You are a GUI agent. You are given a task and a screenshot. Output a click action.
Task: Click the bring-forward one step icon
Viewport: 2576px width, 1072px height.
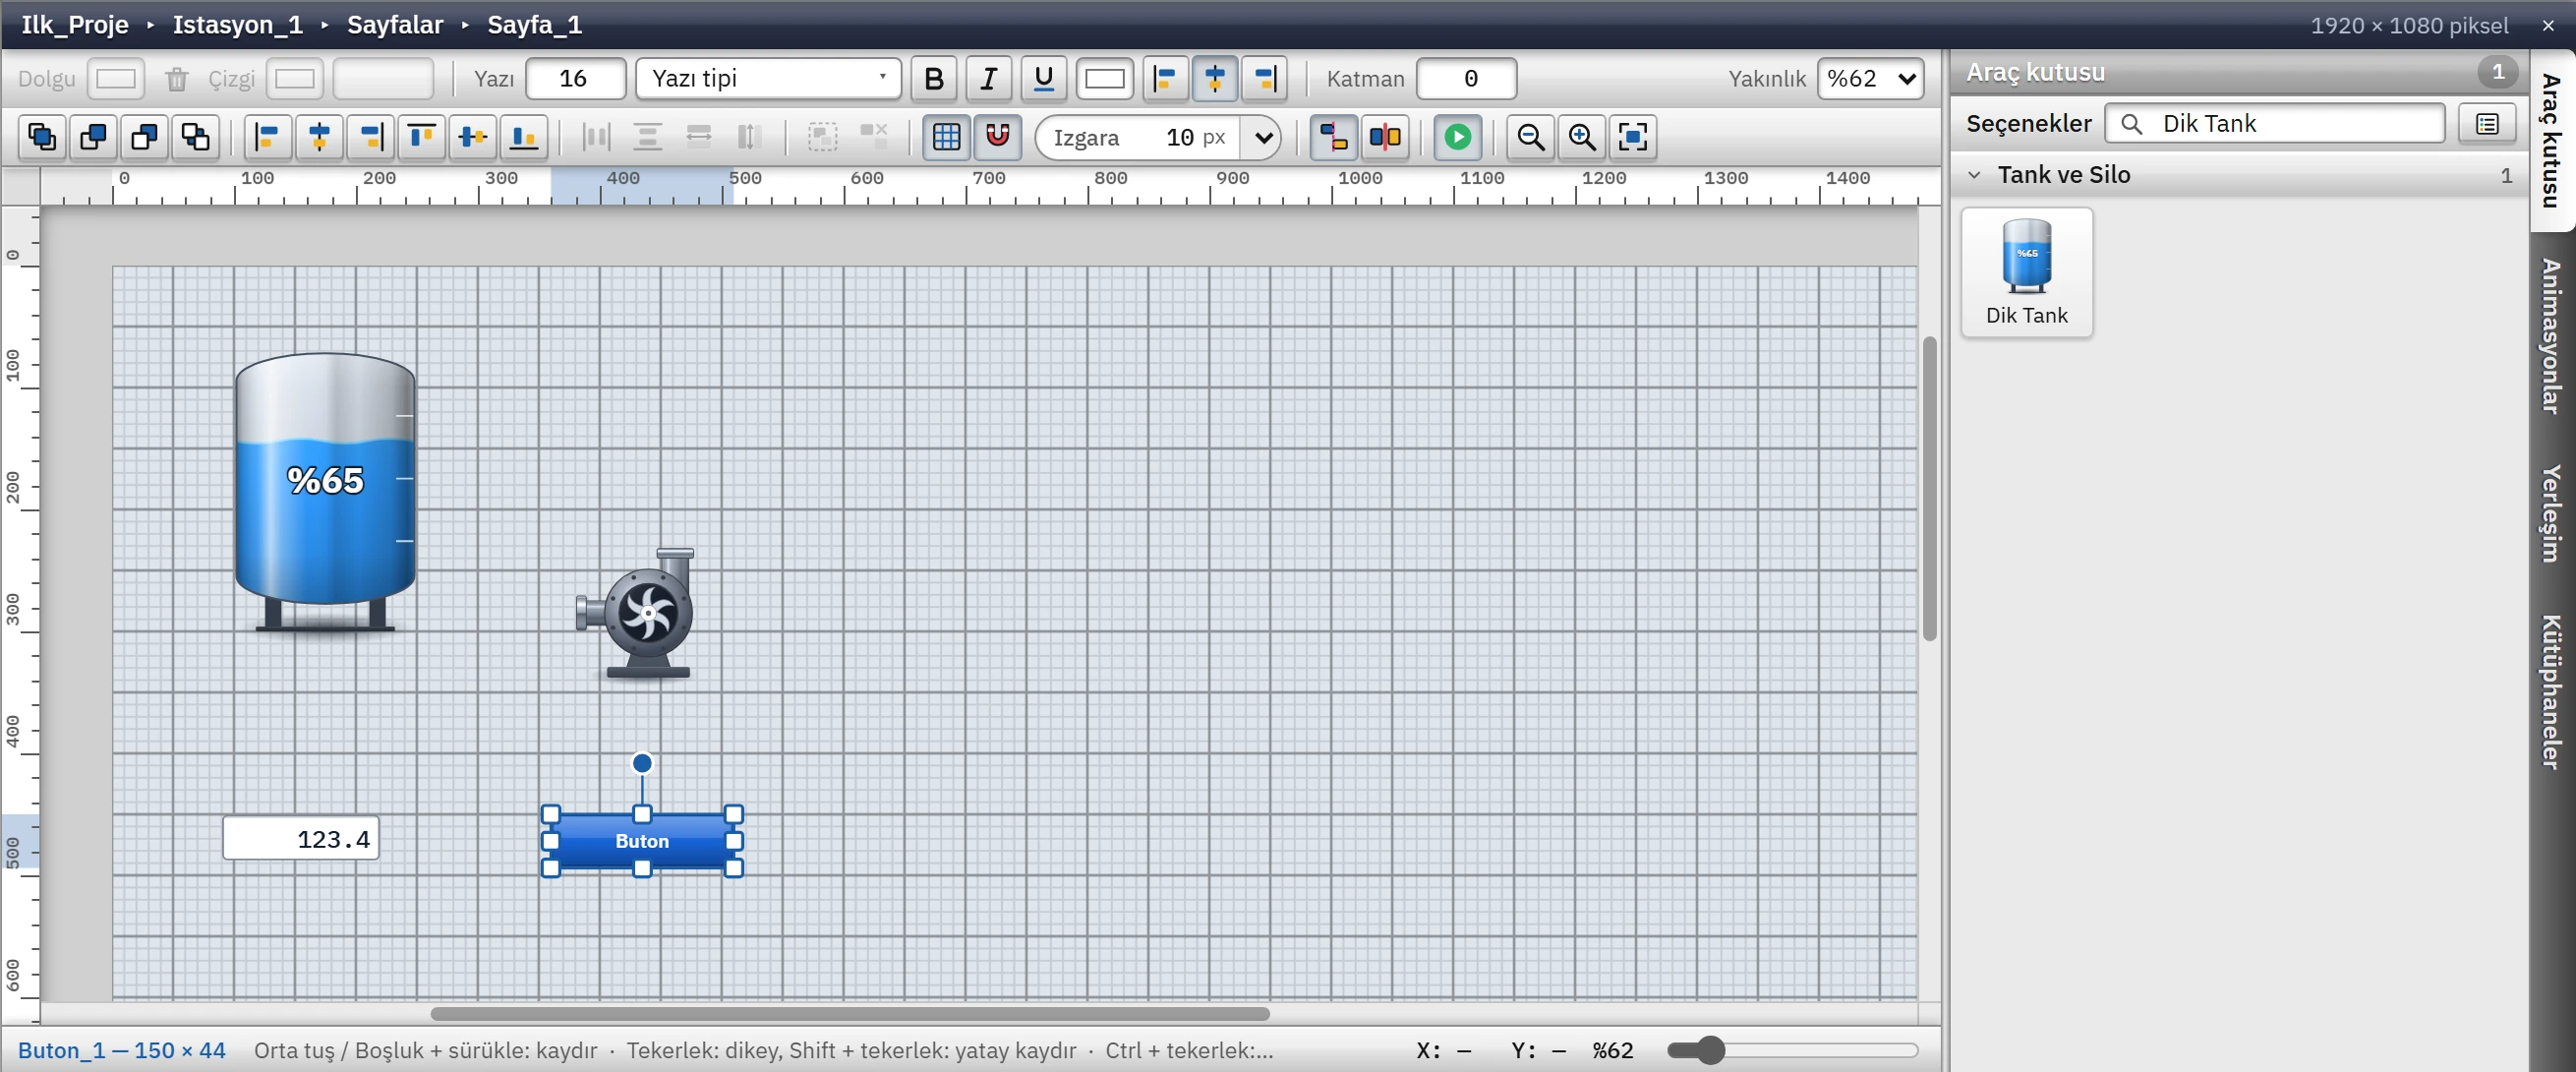tap(93, 137)
